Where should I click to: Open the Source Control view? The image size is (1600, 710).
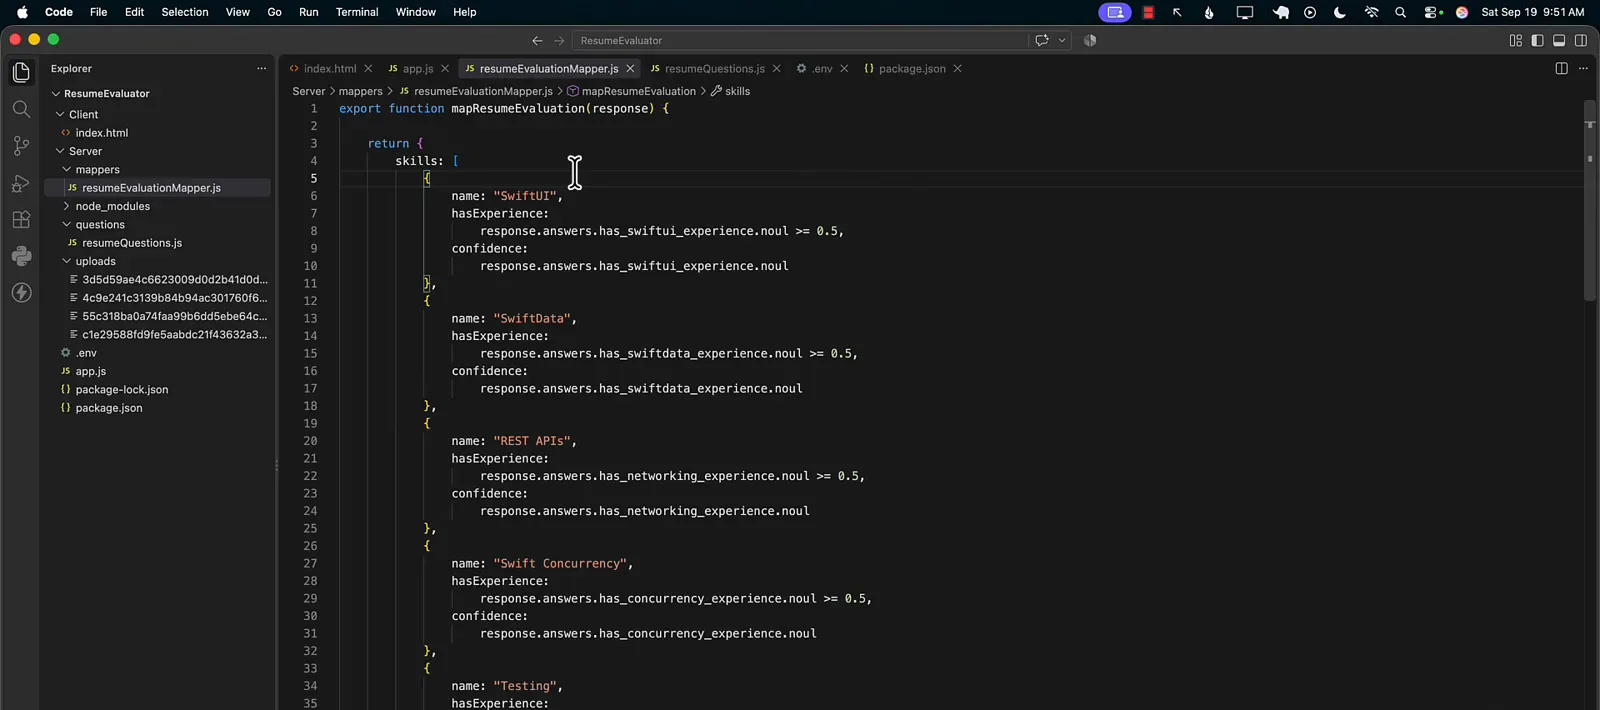click(21, 146)
